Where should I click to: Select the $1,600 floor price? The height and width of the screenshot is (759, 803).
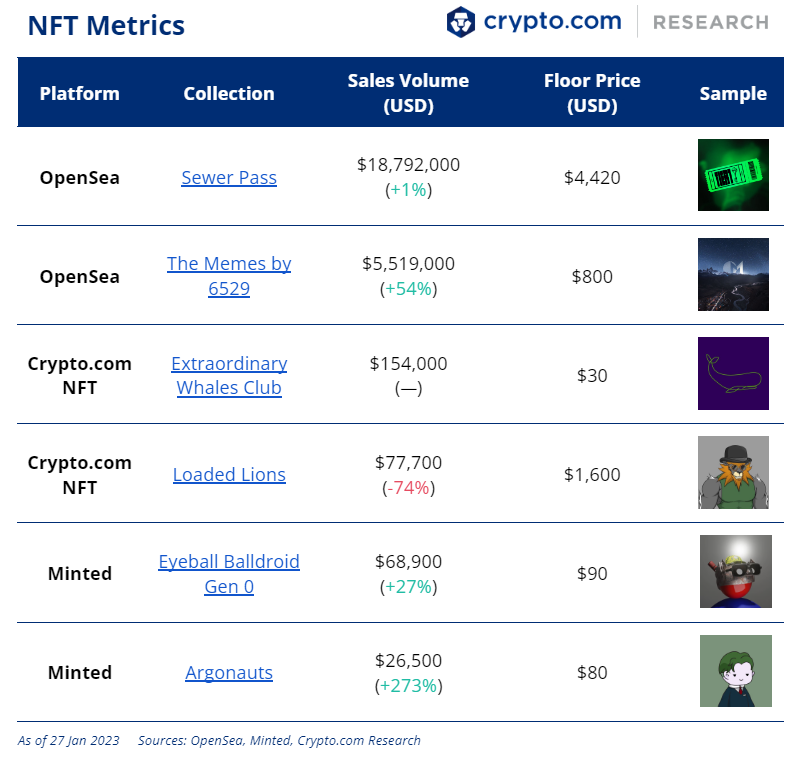tap(592, 475)
